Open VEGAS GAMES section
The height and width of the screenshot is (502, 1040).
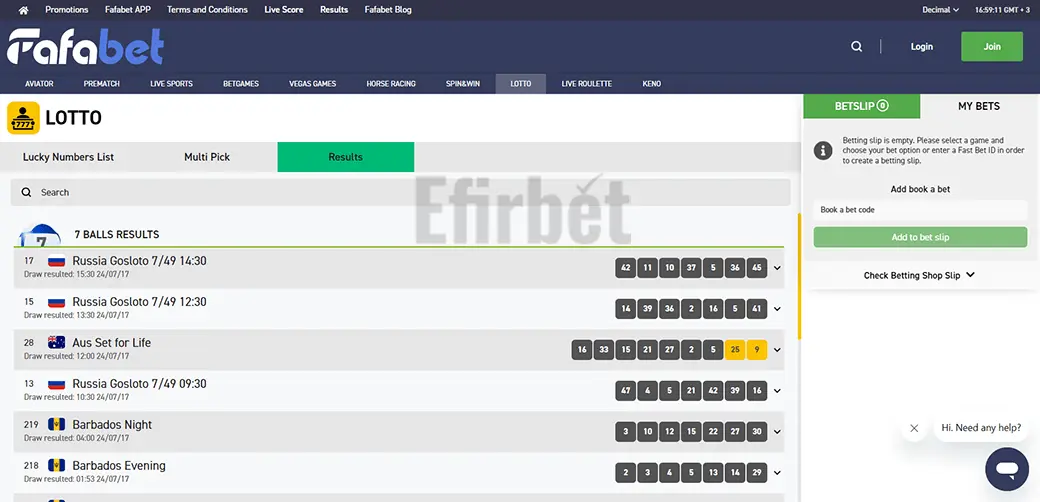click(x=312, y=84)
